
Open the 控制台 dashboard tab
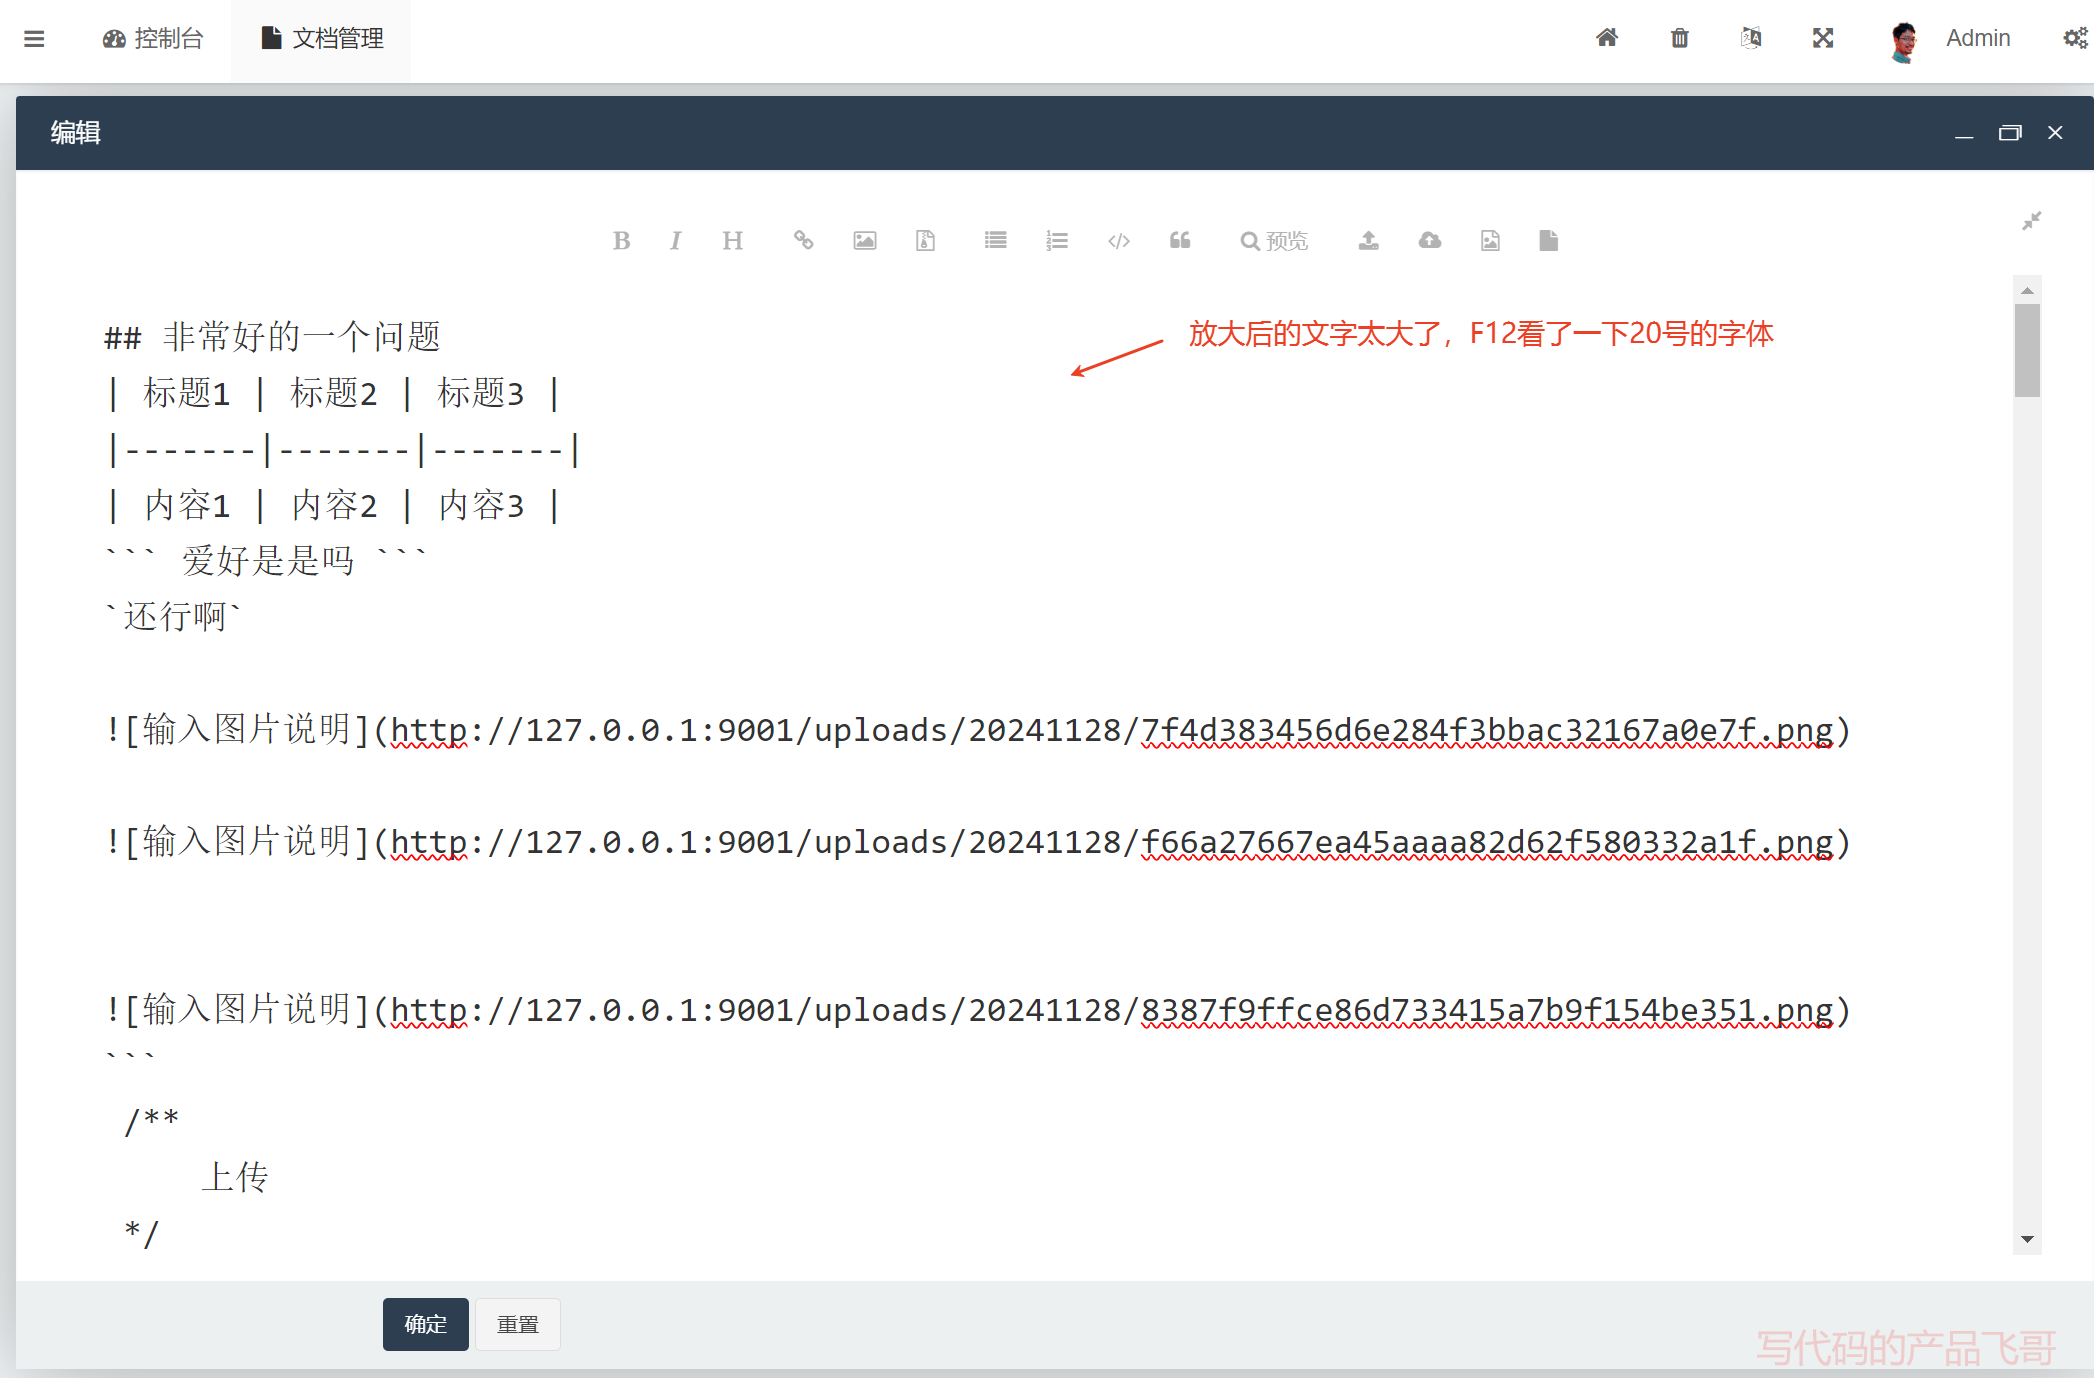(153, 39)
